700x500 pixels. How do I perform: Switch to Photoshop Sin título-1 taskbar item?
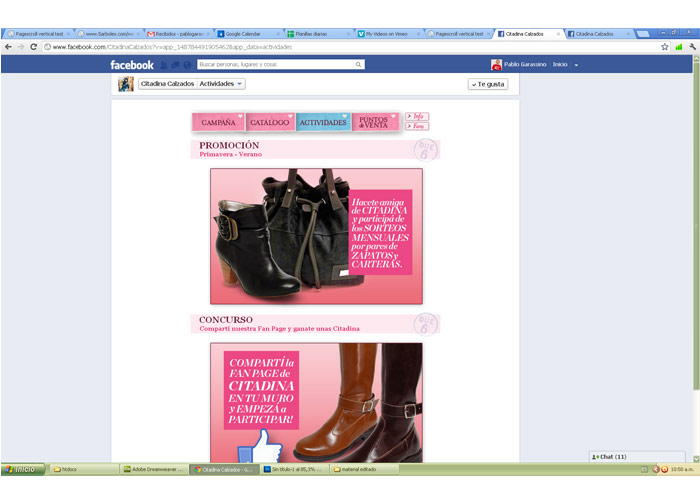point(296,469)
